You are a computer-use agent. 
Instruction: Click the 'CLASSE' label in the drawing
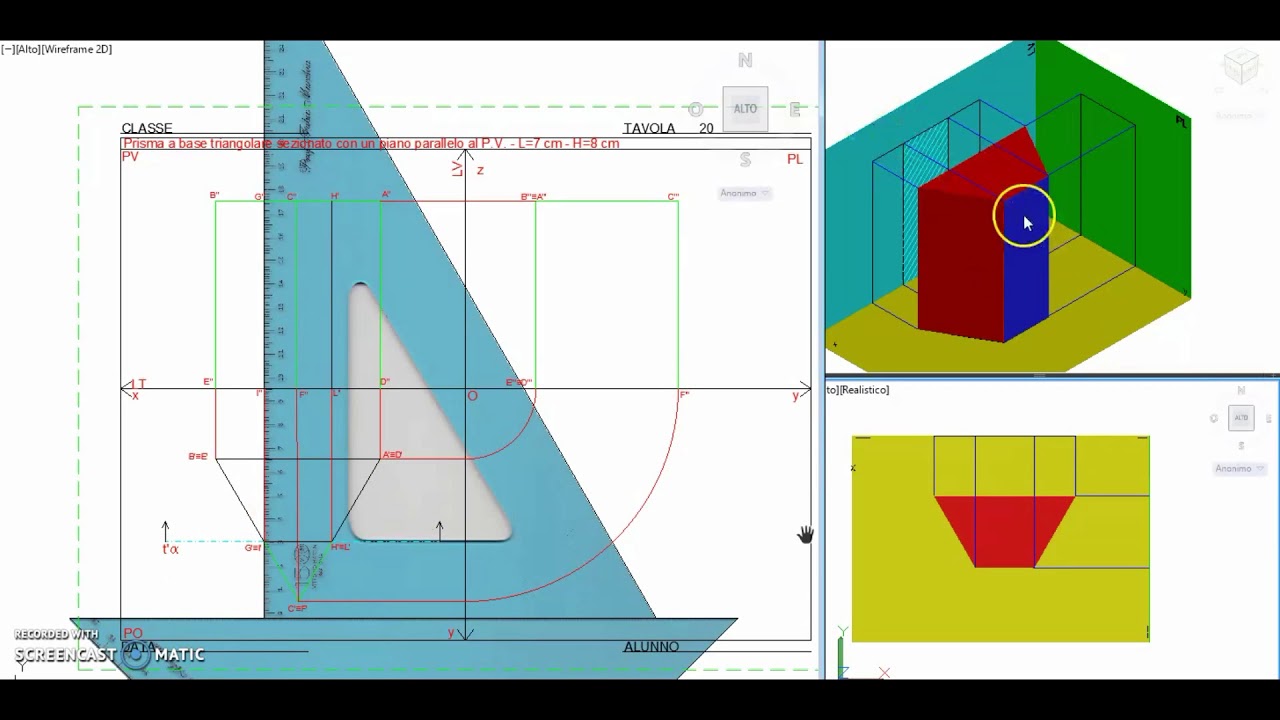(147, 128)
